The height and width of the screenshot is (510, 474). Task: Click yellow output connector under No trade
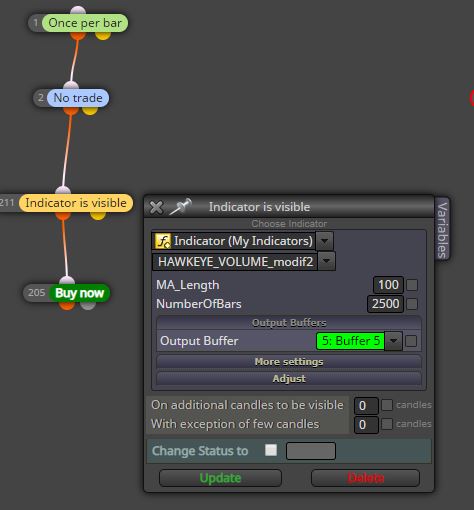90,110
